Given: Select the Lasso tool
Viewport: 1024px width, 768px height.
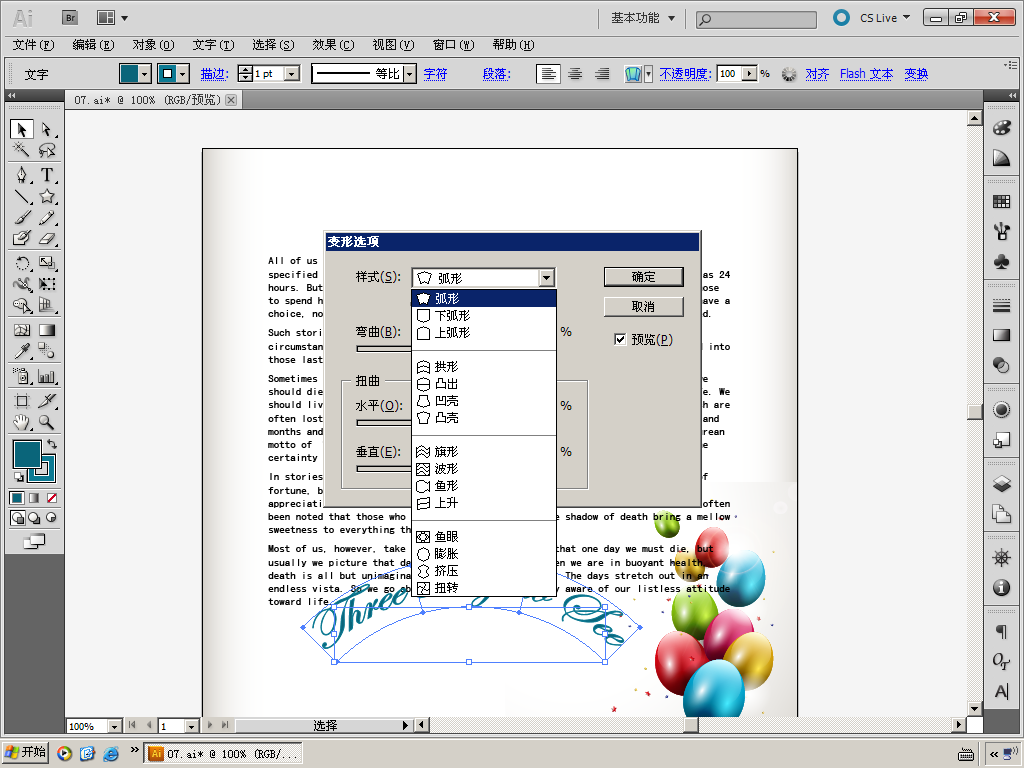Looking at the screenshot, I should [46, 150].
